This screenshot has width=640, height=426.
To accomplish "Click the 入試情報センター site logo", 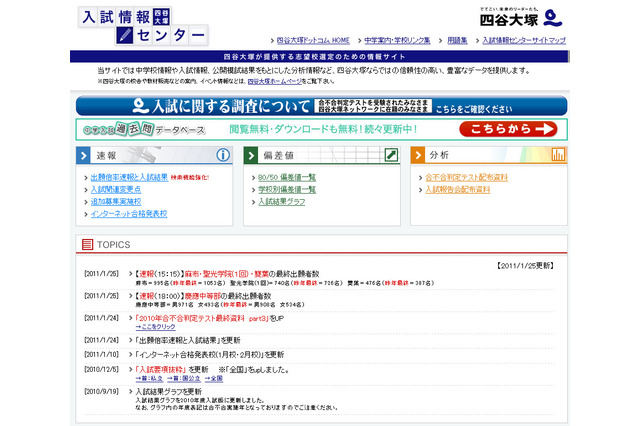I will (143, 26).
